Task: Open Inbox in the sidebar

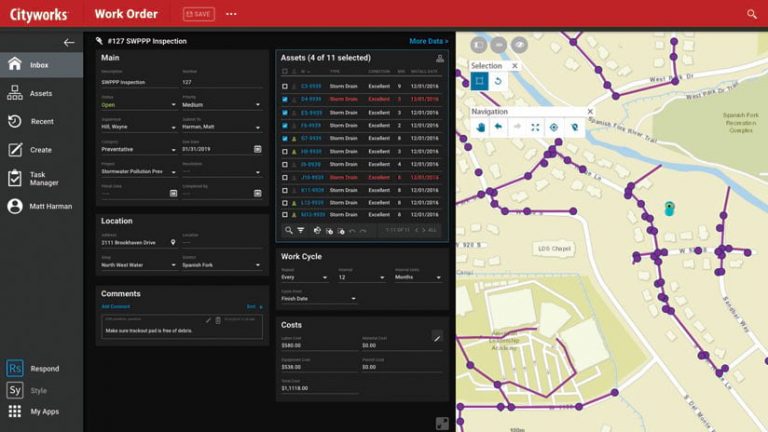Action: click(x=41, y=65)
